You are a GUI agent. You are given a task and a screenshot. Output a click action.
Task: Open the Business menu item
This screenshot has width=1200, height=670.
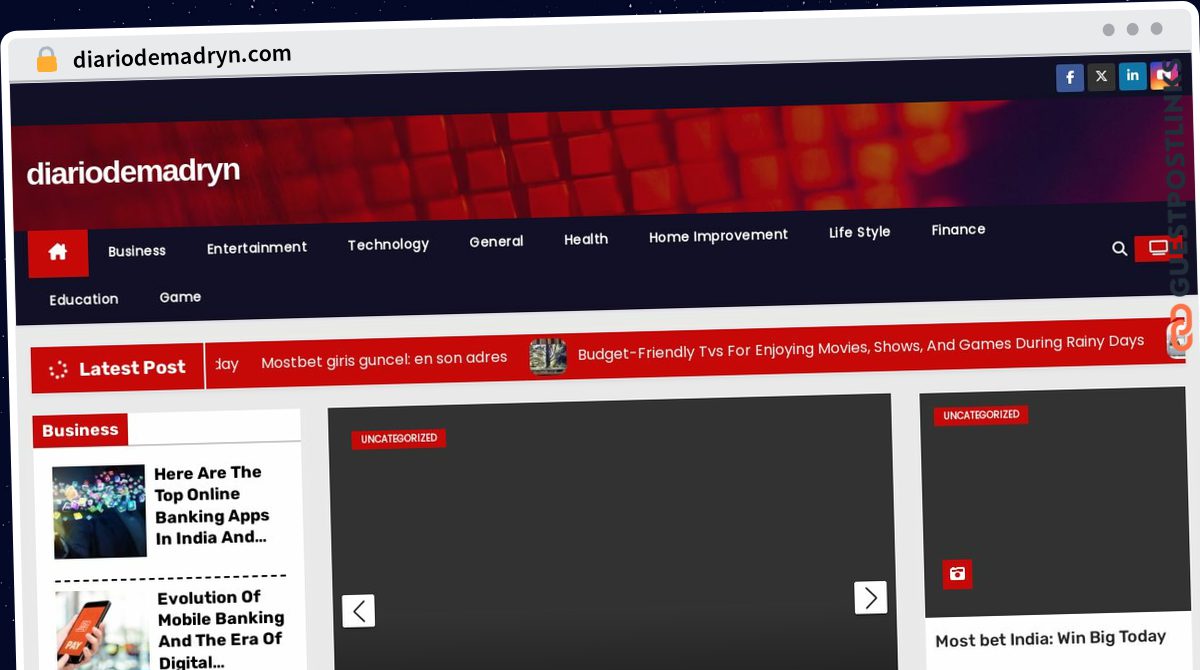137,251
